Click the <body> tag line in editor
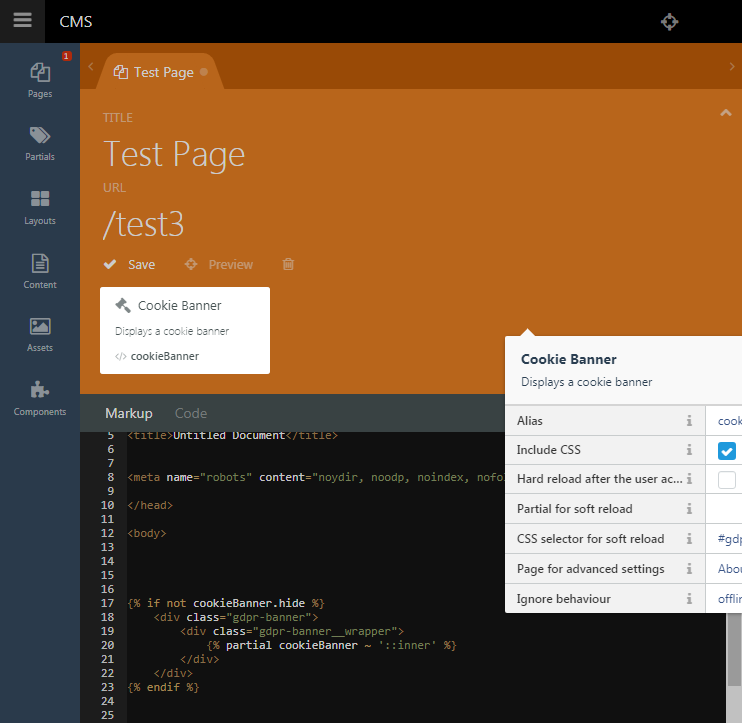The width and height of the screenshot is (742, 723). 147,533
